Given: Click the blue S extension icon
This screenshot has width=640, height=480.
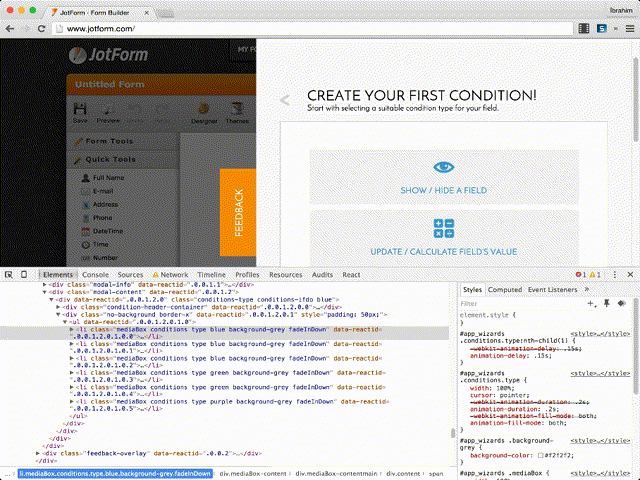Looking at the screenshot, I should [602, 29].
